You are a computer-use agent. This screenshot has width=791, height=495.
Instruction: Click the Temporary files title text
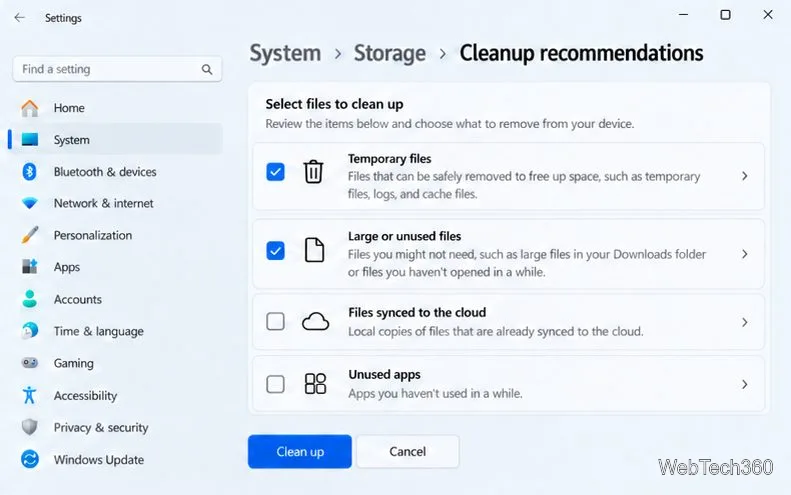pyautogui.click(x=389, y=158)
